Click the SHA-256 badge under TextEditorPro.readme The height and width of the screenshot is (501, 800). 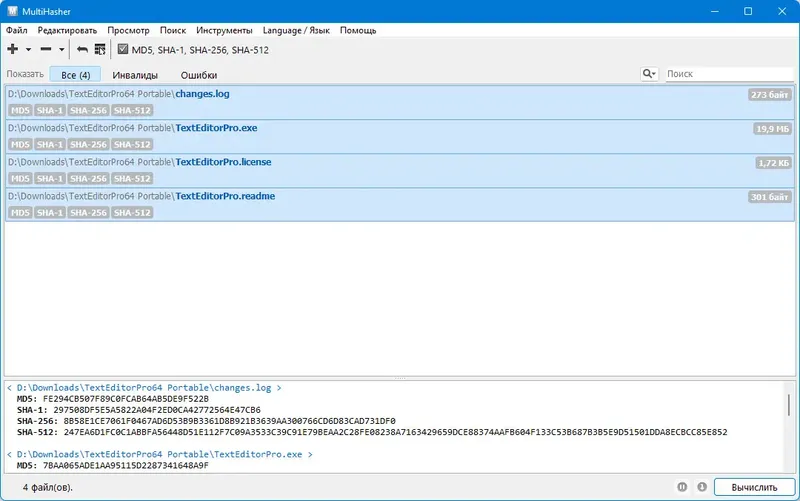click(x=88, y=213)
